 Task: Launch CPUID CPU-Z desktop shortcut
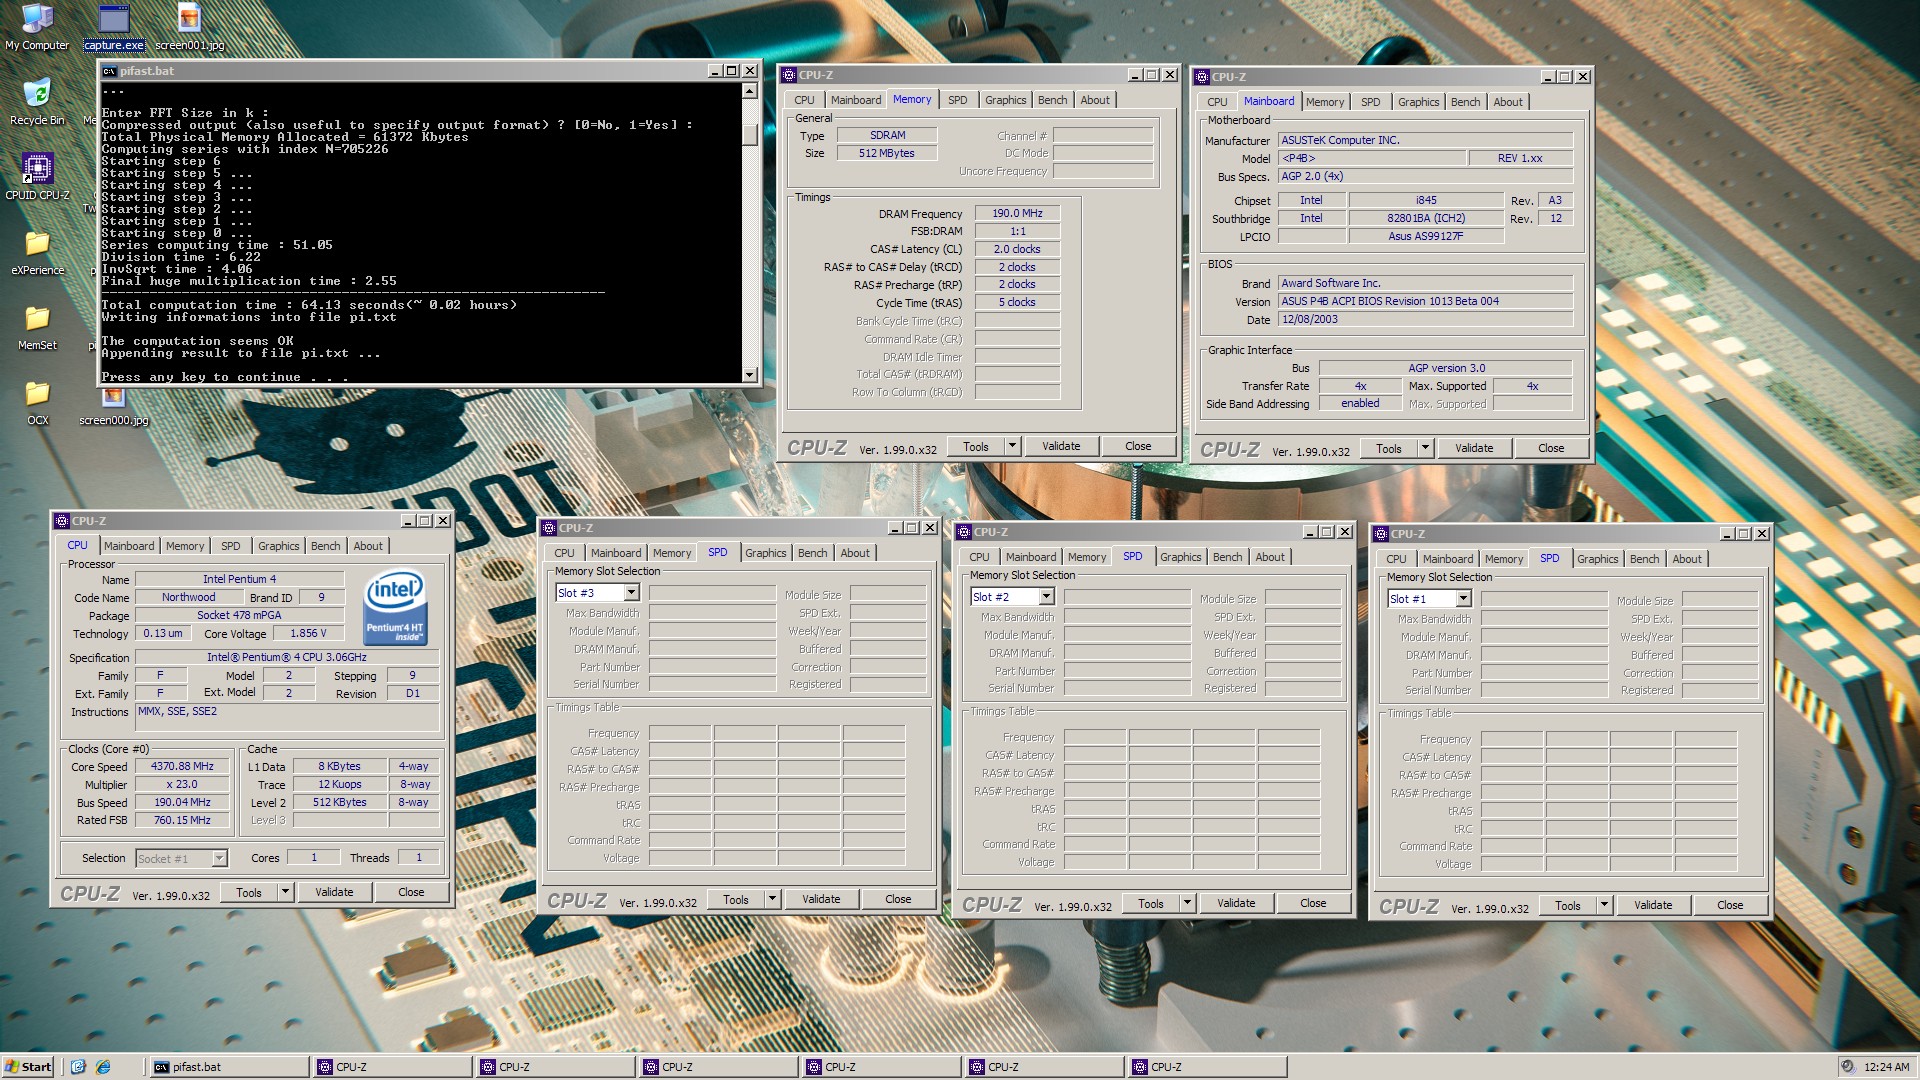click(37, 177)
